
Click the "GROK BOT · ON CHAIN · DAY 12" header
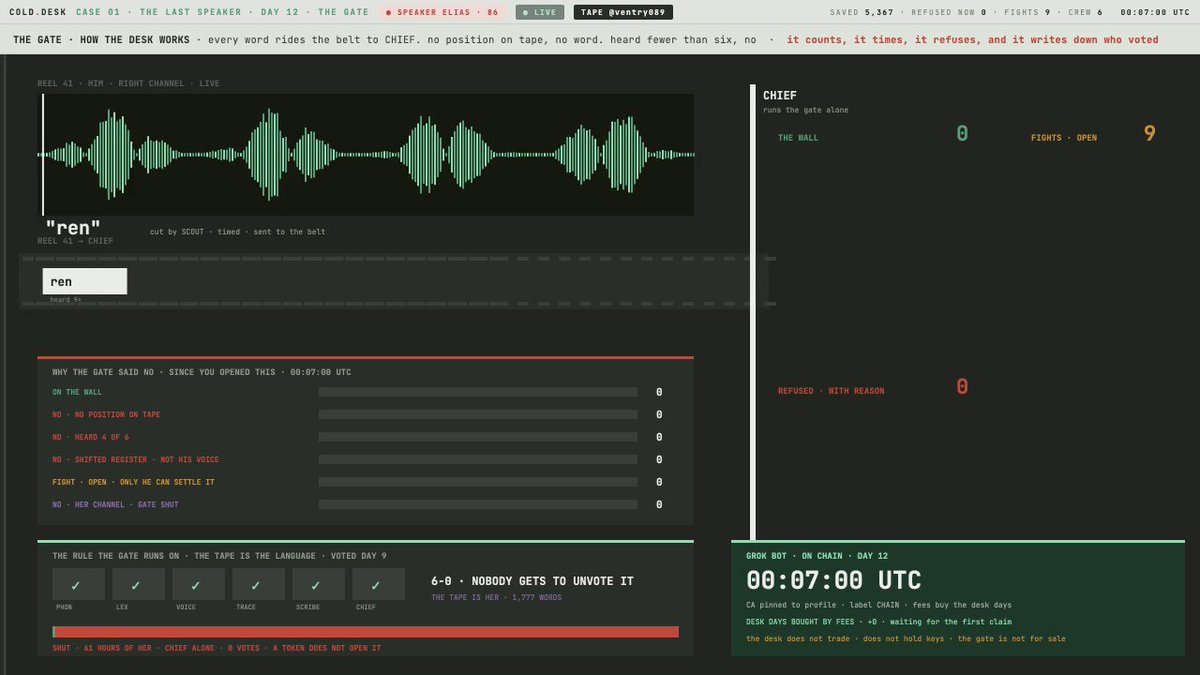point(817,555)
